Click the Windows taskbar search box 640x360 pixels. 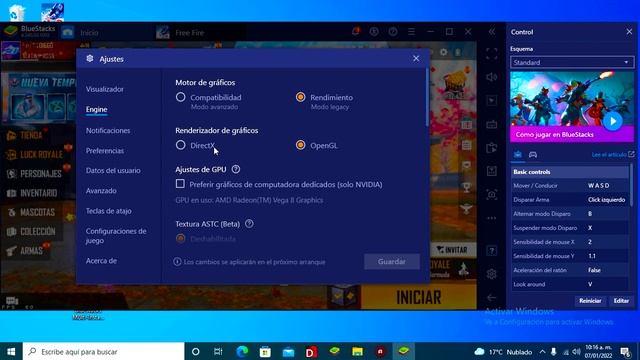104,351
